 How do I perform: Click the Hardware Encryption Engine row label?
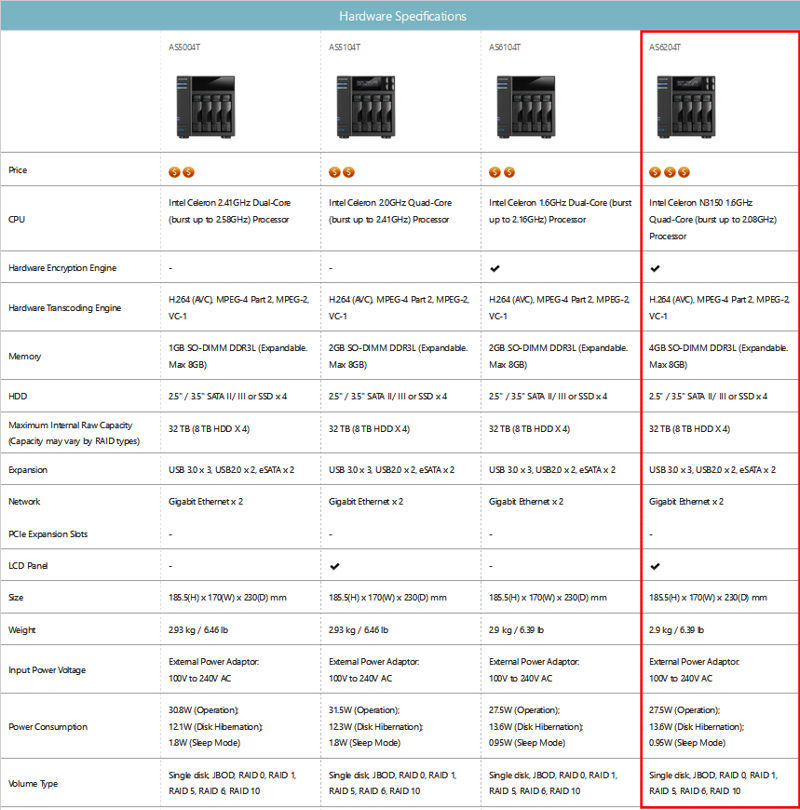(x=62, y=268)
